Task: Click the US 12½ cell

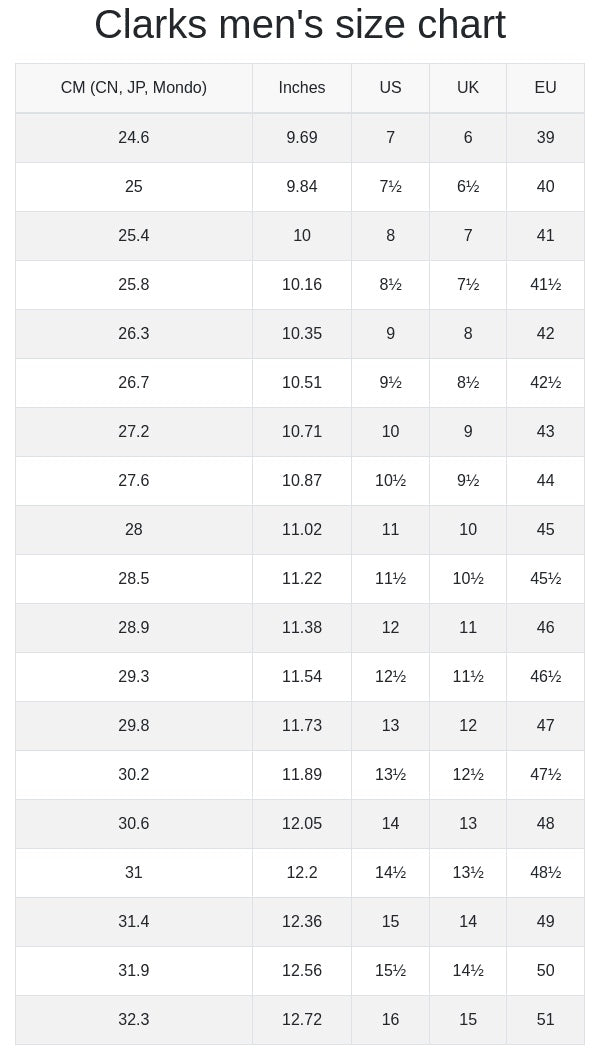Action: (390, 677)
